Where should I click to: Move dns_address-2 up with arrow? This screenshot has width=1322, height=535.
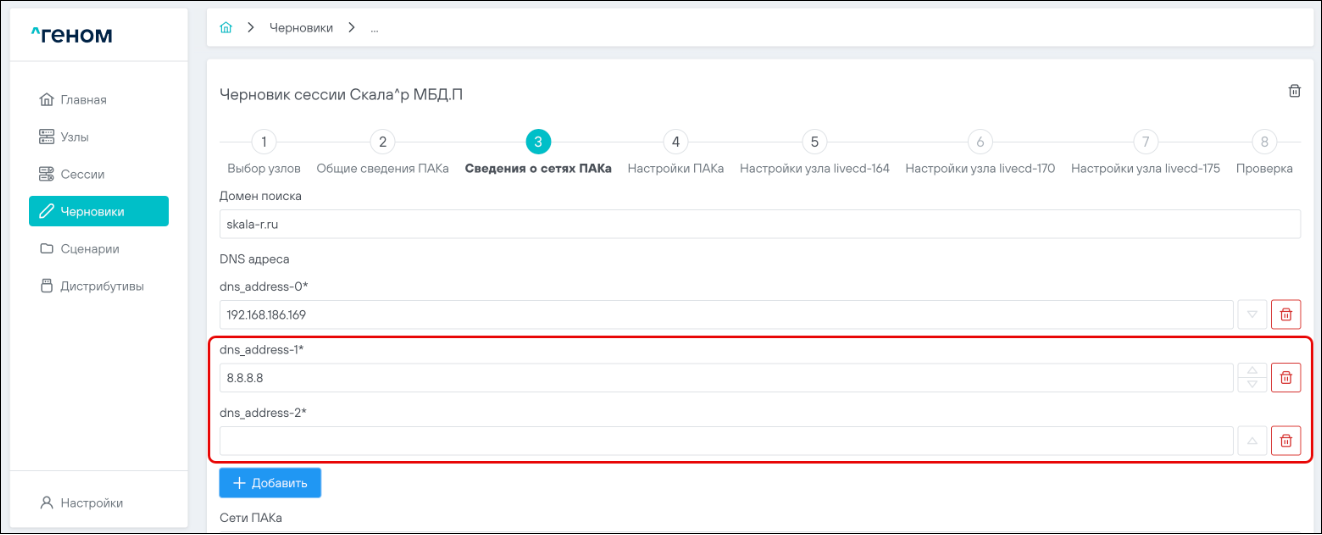1251,441
